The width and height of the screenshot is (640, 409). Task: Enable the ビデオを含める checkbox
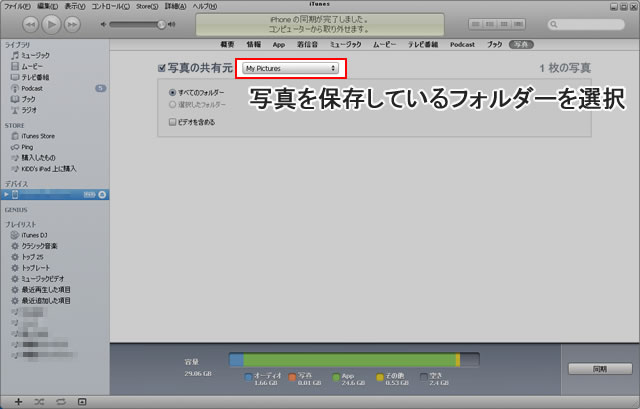coord(172,122)
